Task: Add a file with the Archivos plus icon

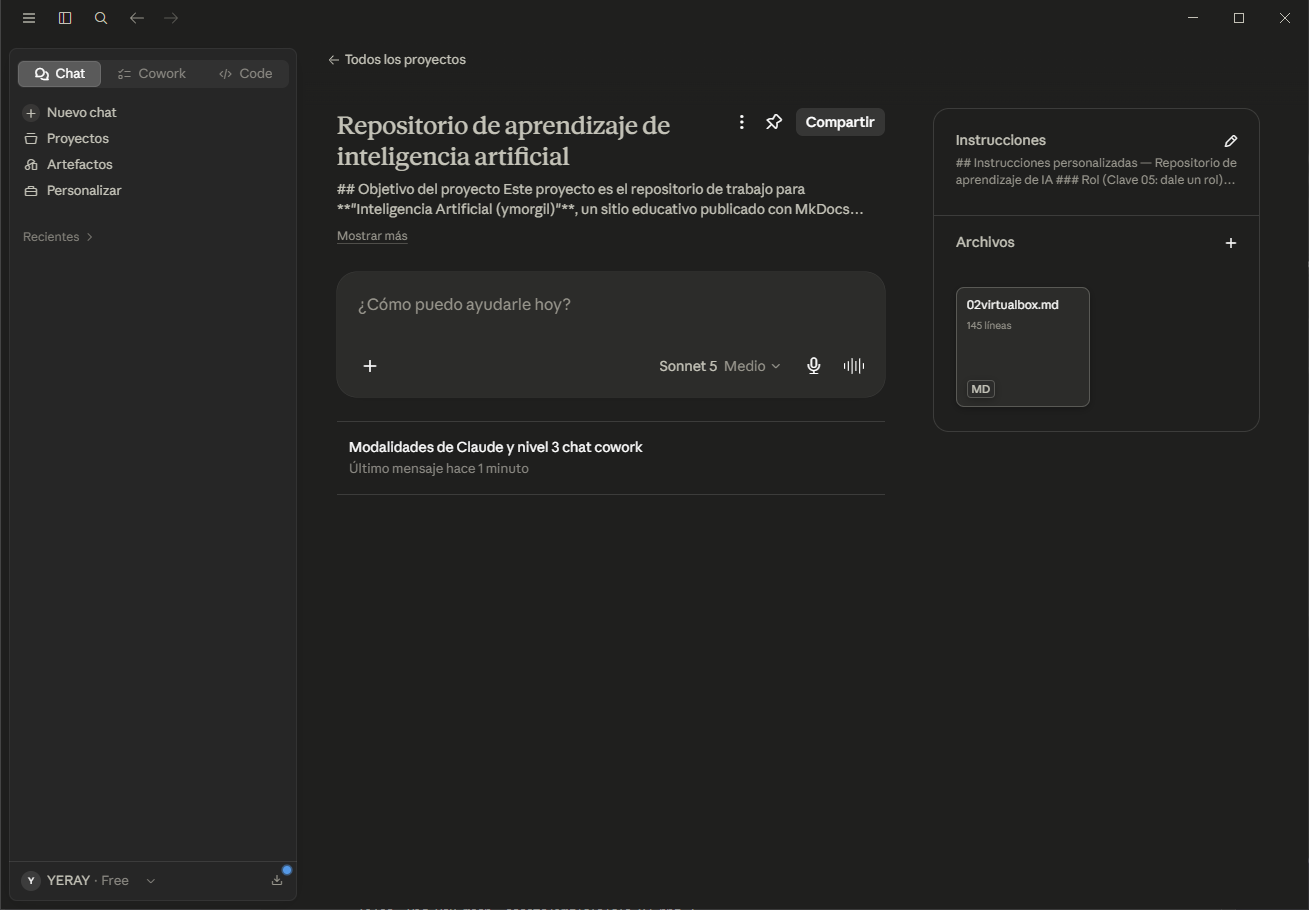Action: pos(1231,243)
